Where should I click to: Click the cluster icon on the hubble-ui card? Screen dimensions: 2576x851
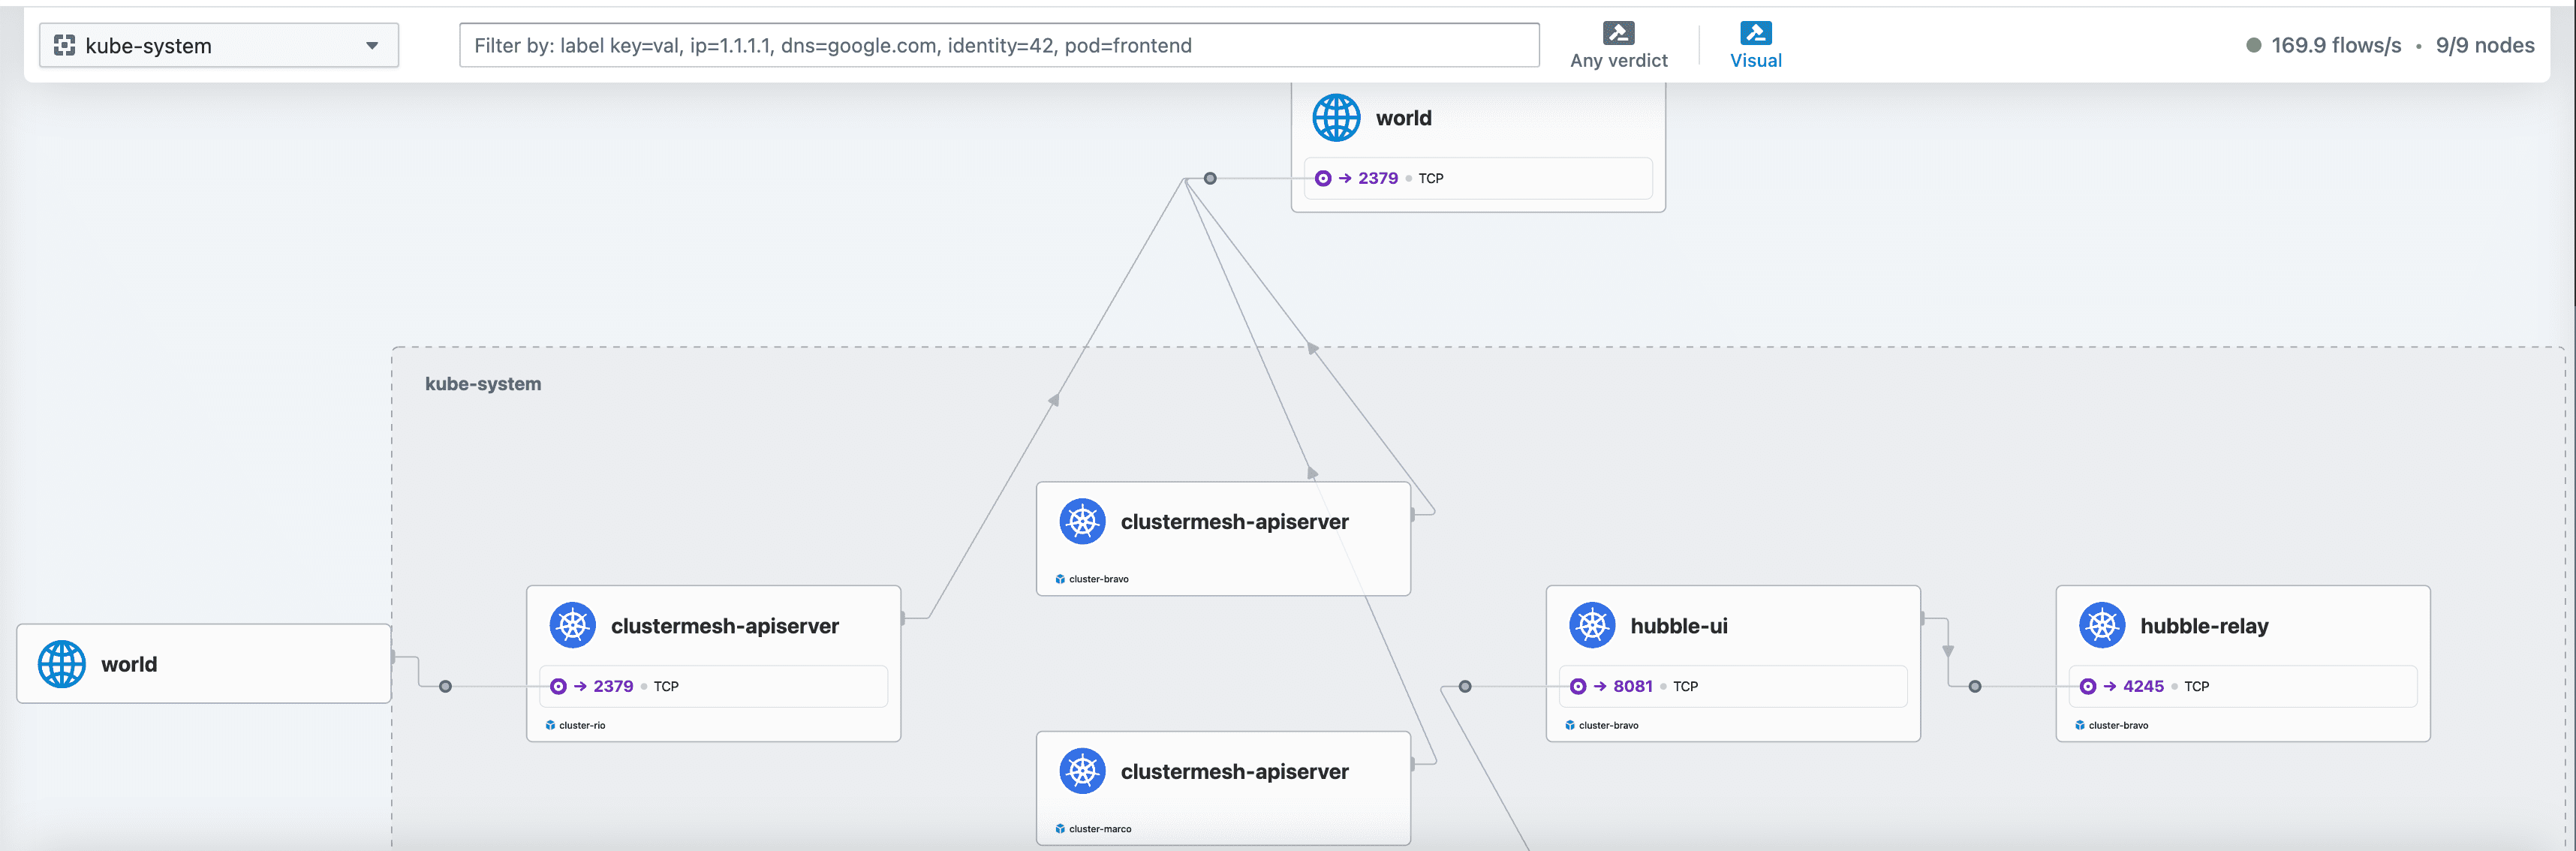click(x=1570, y=725)
